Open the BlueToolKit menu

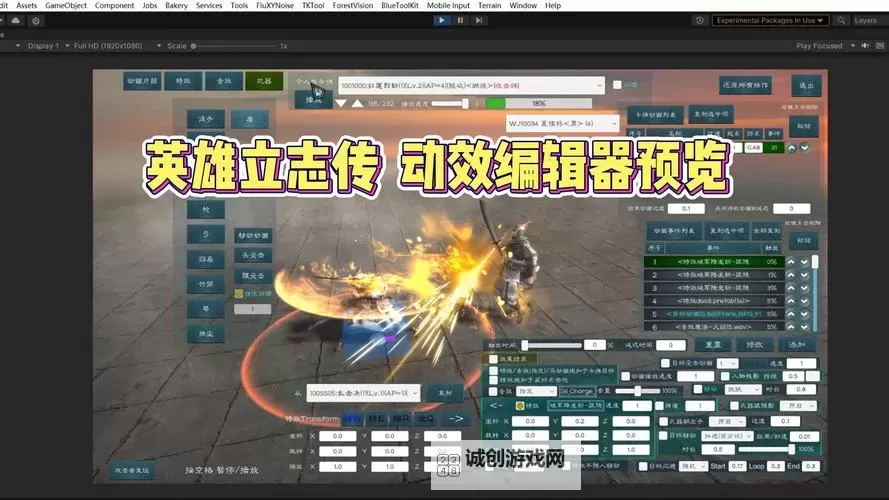pyautogui.click(x=400, y=5)
